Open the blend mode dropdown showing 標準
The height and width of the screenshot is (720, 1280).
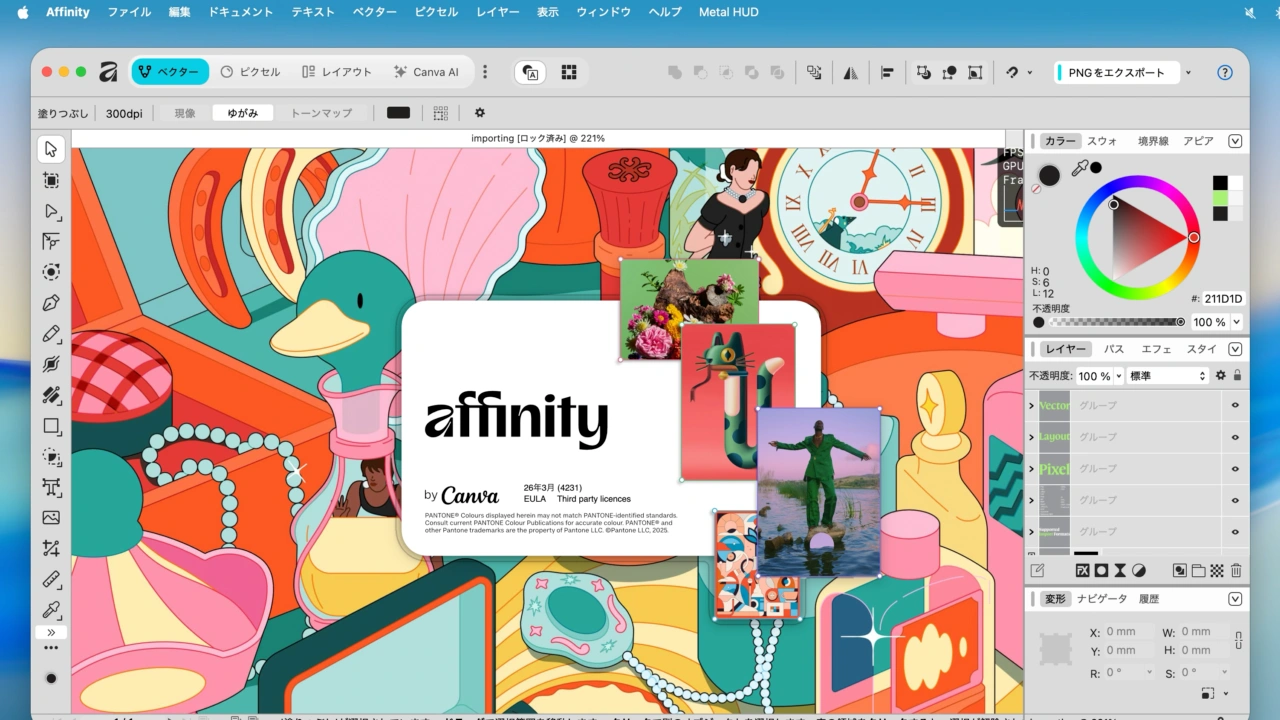tap(1163, 375)
